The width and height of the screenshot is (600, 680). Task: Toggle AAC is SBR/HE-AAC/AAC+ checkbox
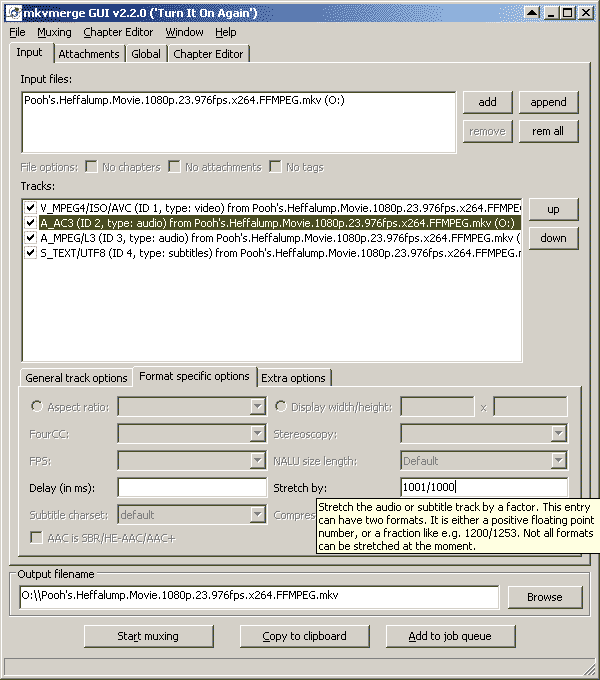[36, 538]
